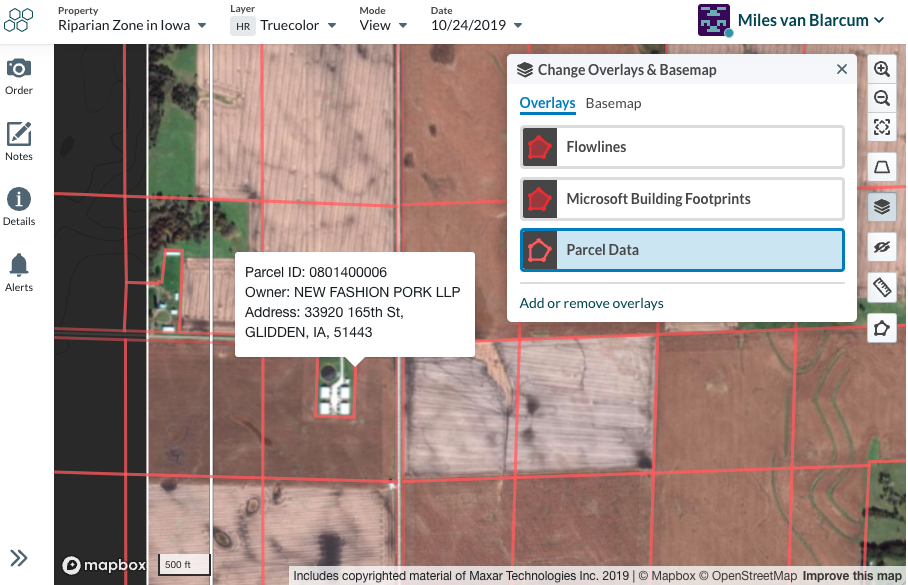Select the zoom out tool
The image size is (908, 585).
[x=881, y=98]
